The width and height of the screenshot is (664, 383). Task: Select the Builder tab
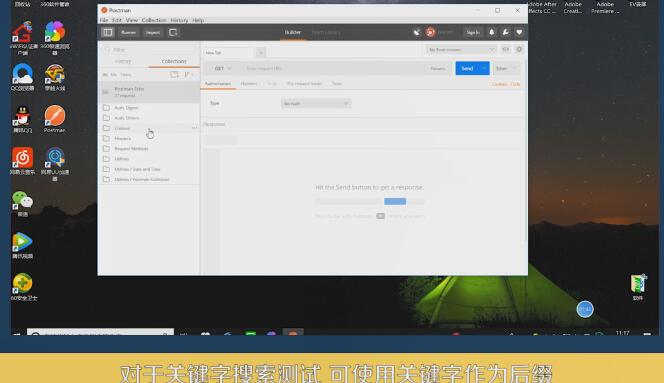click(x=293, y=32)
